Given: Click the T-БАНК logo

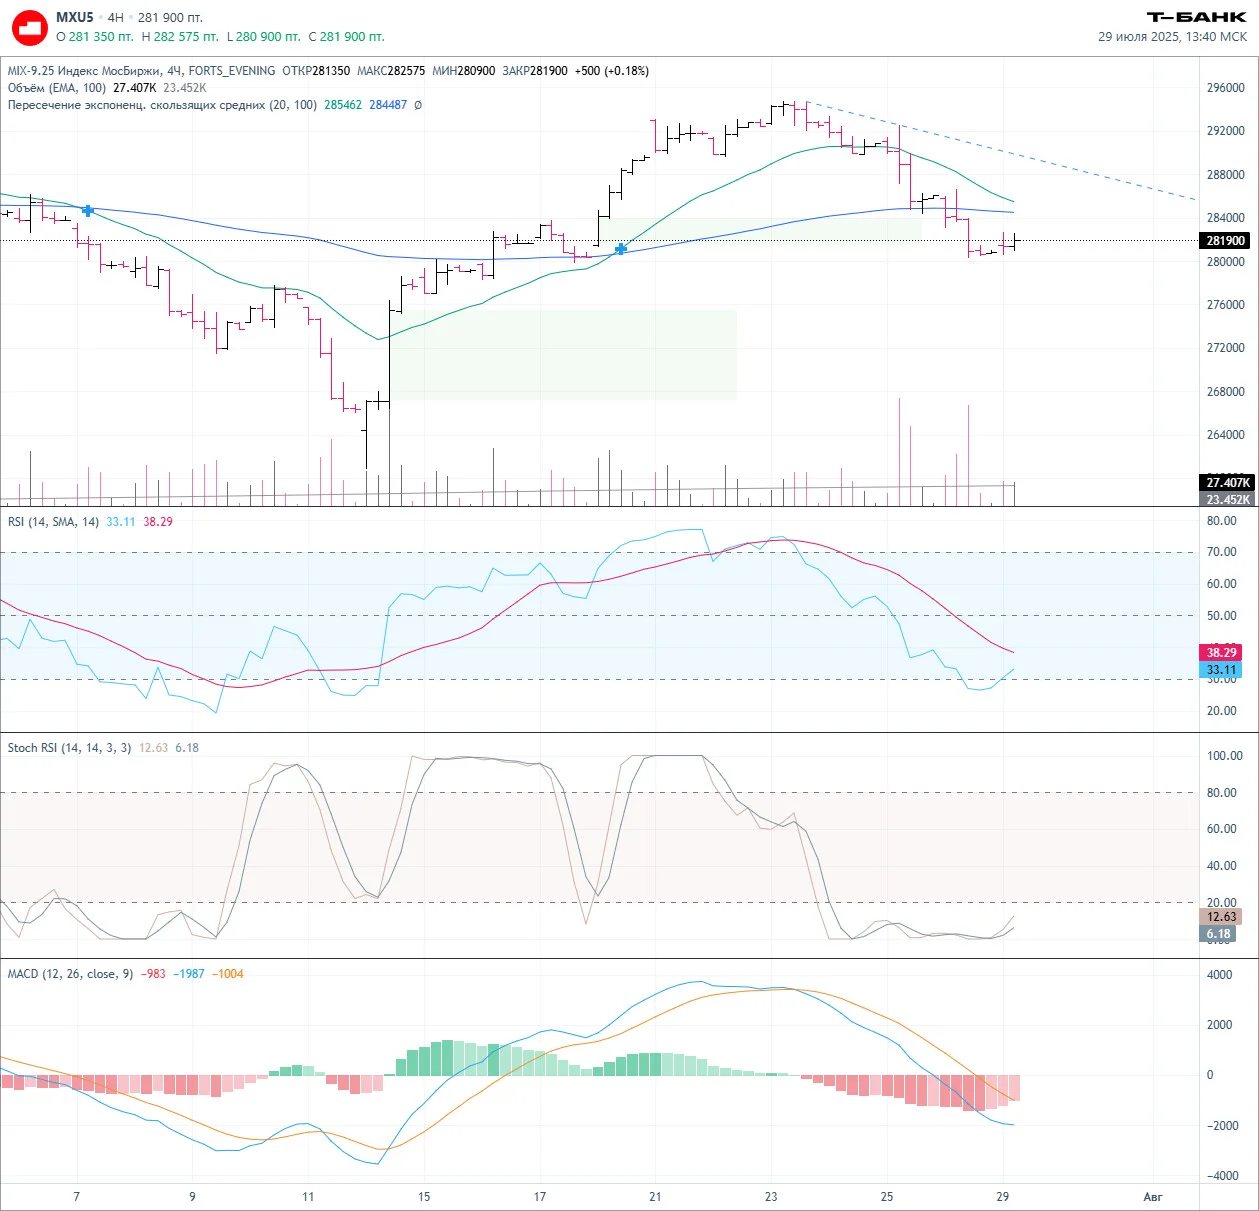Looking at the screenshot, I should click(1196, 17).
